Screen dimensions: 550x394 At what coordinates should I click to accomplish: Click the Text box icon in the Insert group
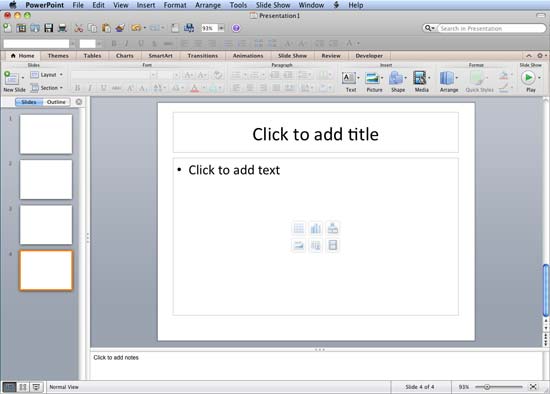349,78
